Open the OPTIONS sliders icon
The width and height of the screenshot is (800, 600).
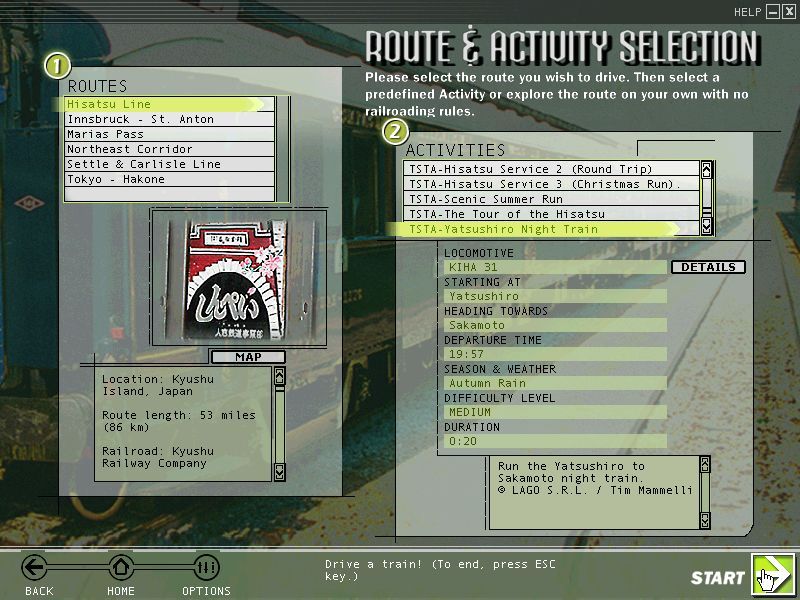coord(206,569)
